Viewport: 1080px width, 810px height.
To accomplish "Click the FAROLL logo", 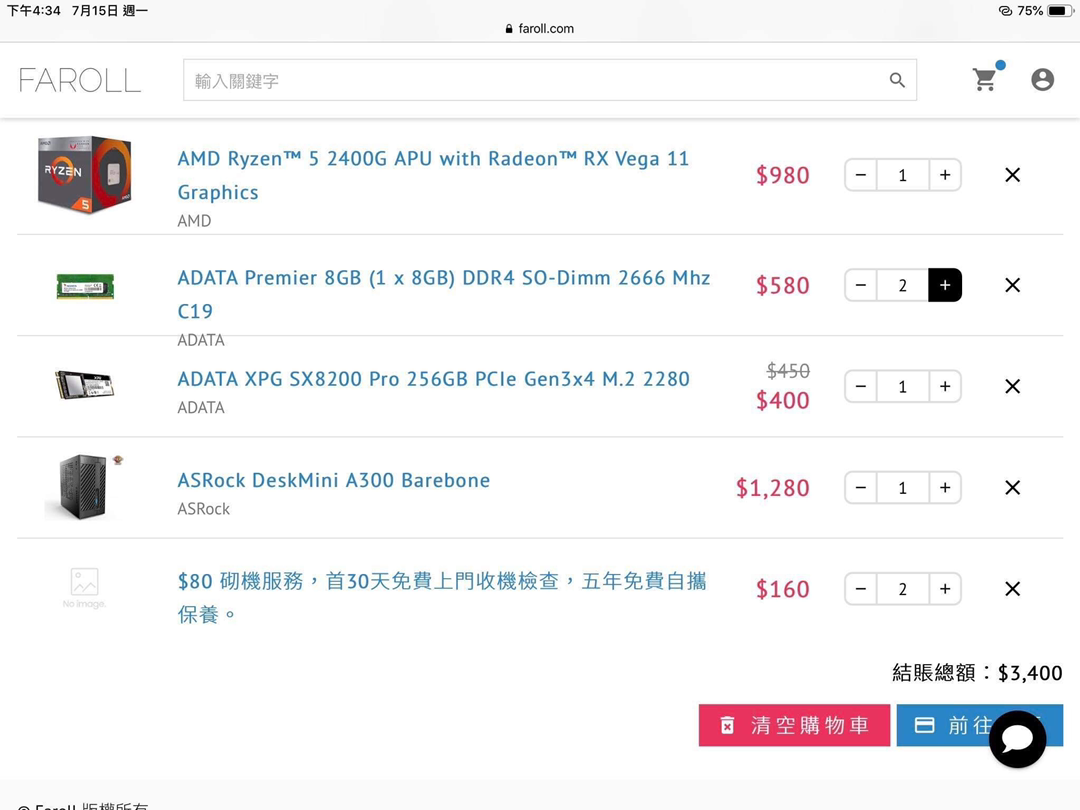I will tap(80, 80).
